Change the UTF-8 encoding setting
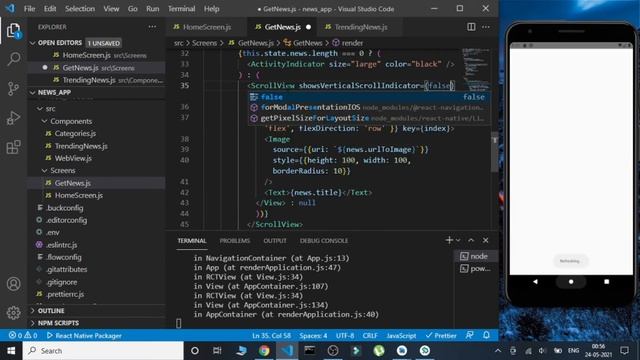 click(x=345, y=336)
